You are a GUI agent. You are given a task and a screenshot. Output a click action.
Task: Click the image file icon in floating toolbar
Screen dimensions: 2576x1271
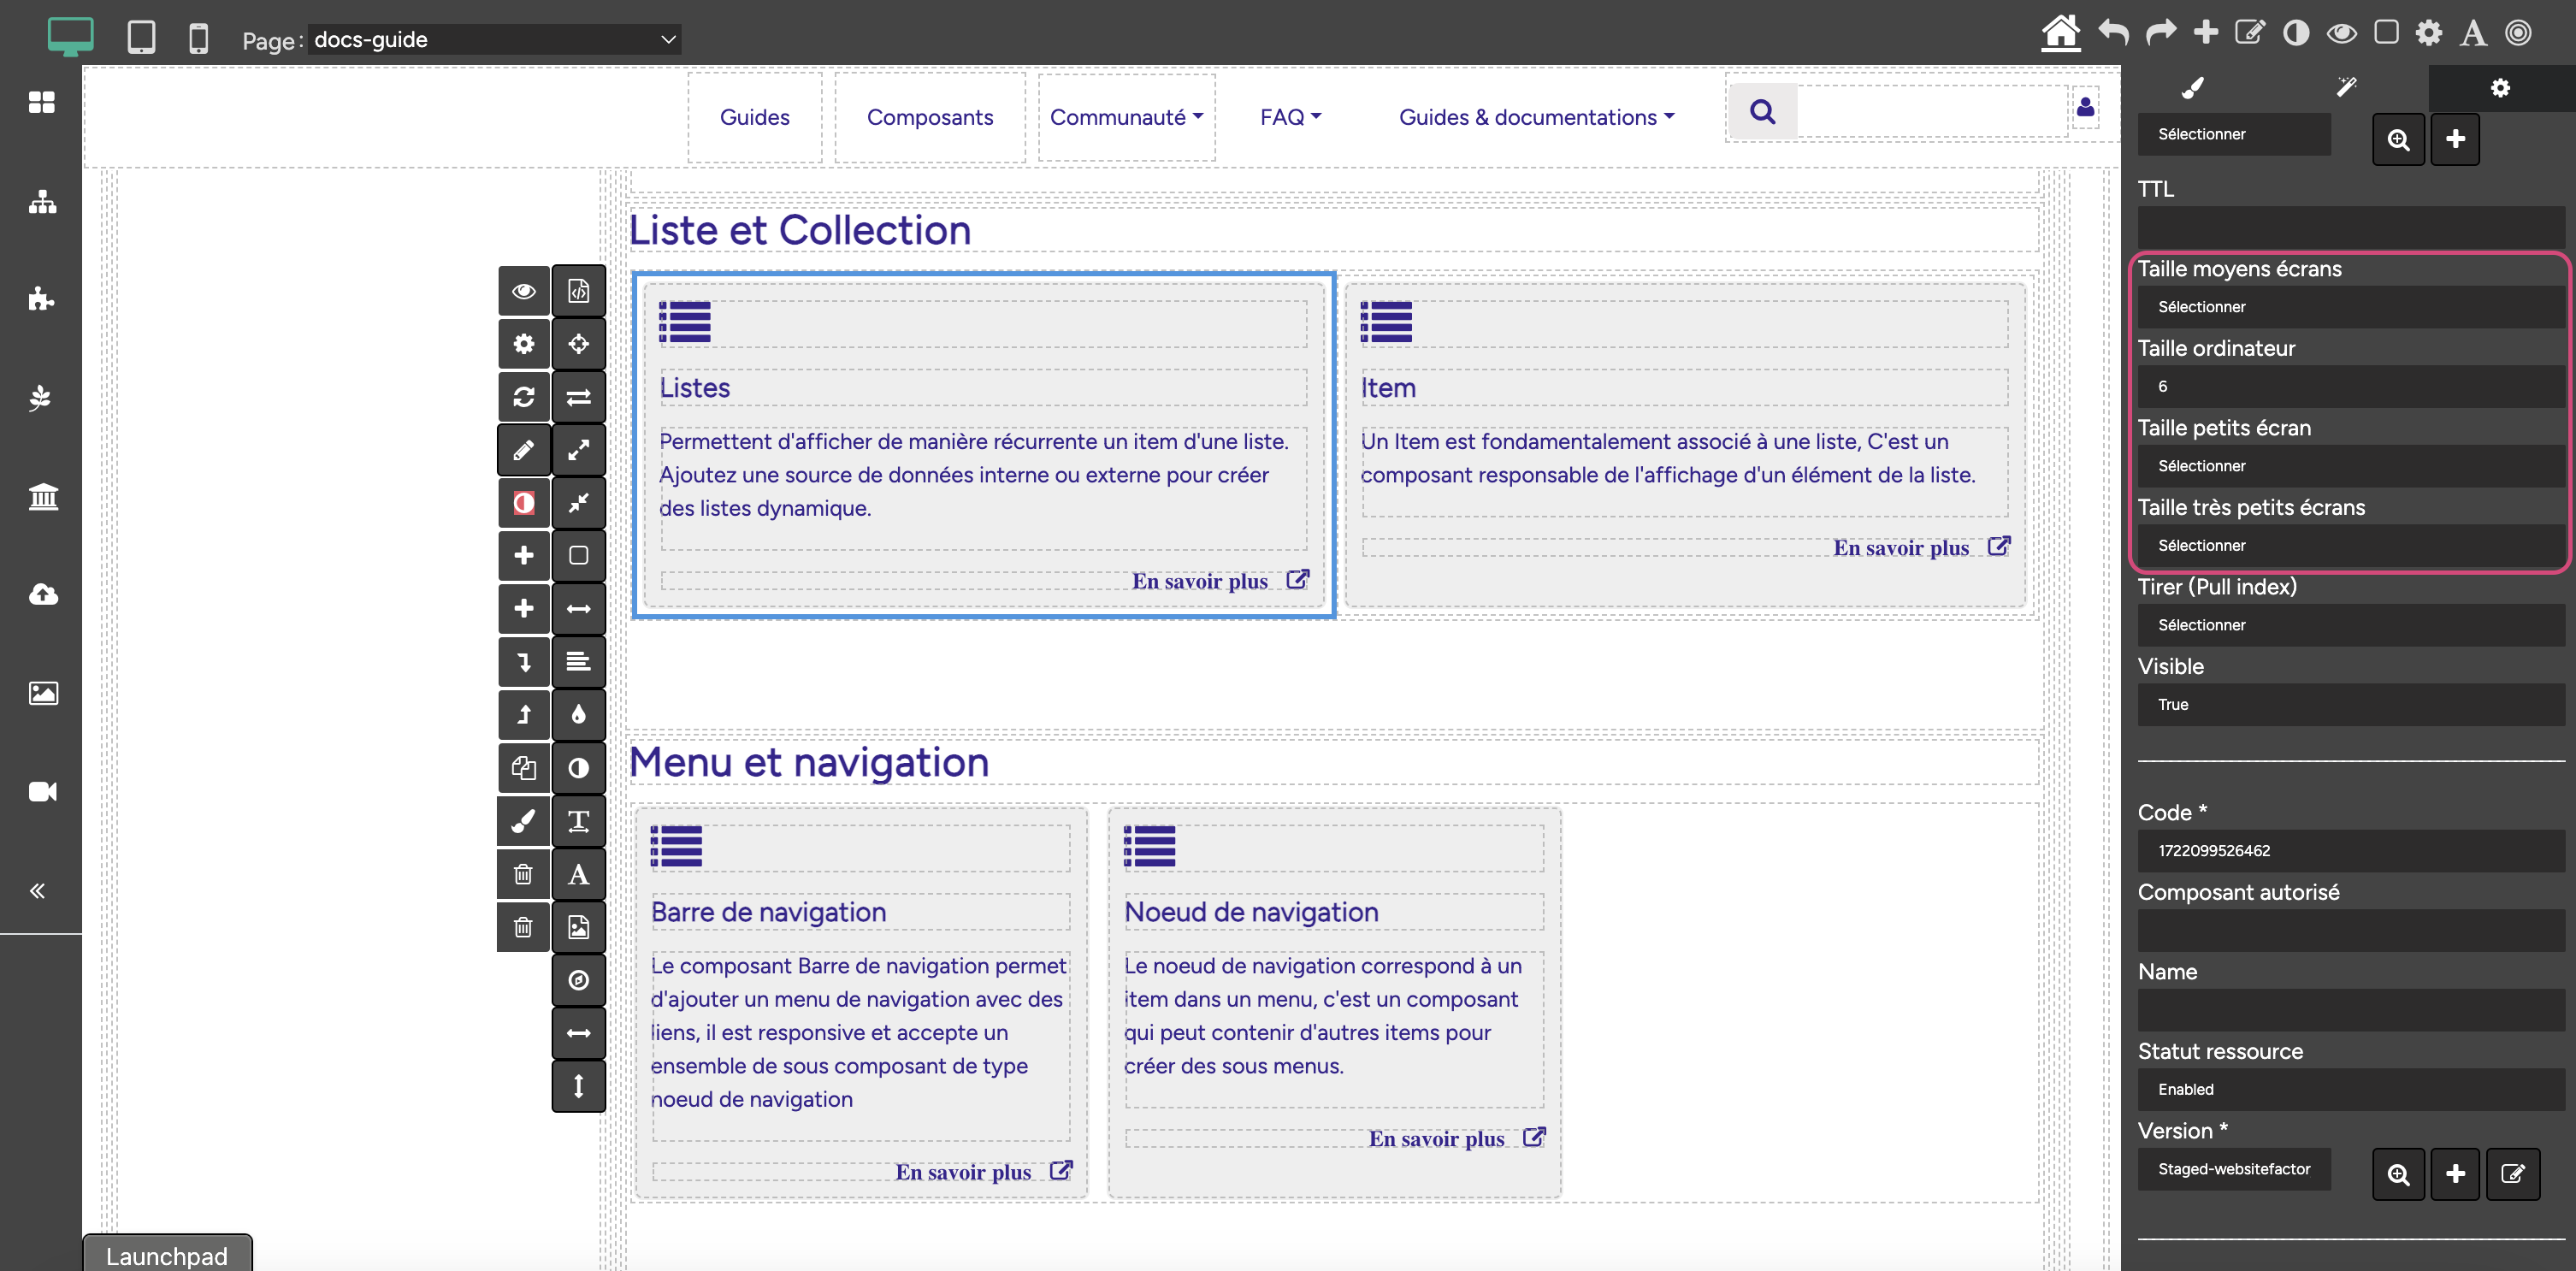tap(578, 927)
